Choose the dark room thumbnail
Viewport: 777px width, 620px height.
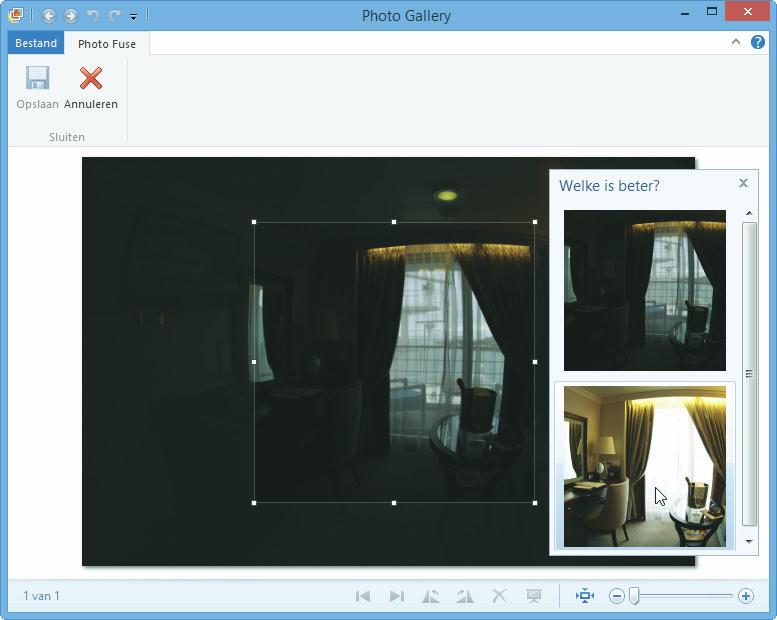pyautogui.click(x=645, y=290)
